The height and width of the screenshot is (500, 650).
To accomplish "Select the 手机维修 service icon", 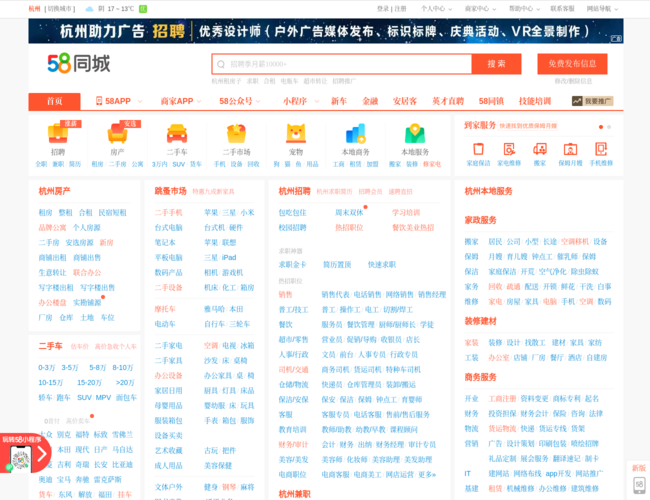I will (601, 149).
